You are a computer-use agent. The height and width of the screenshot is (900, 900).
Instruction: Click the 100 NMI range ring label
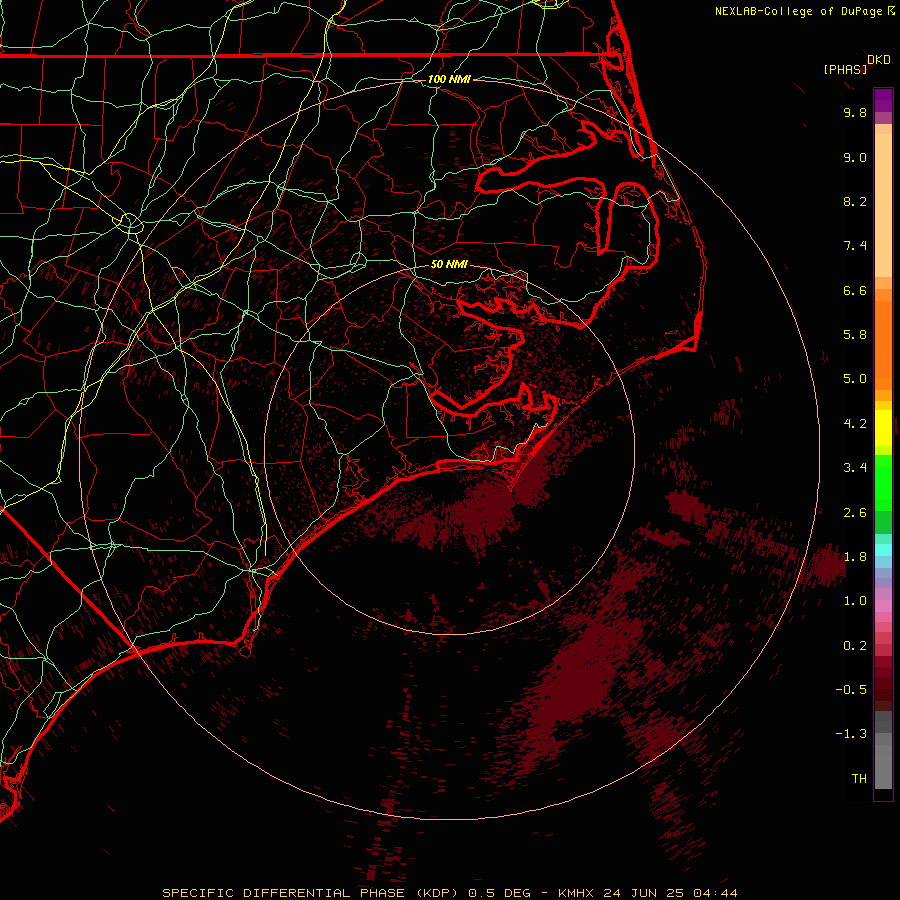tap(449, 79)
